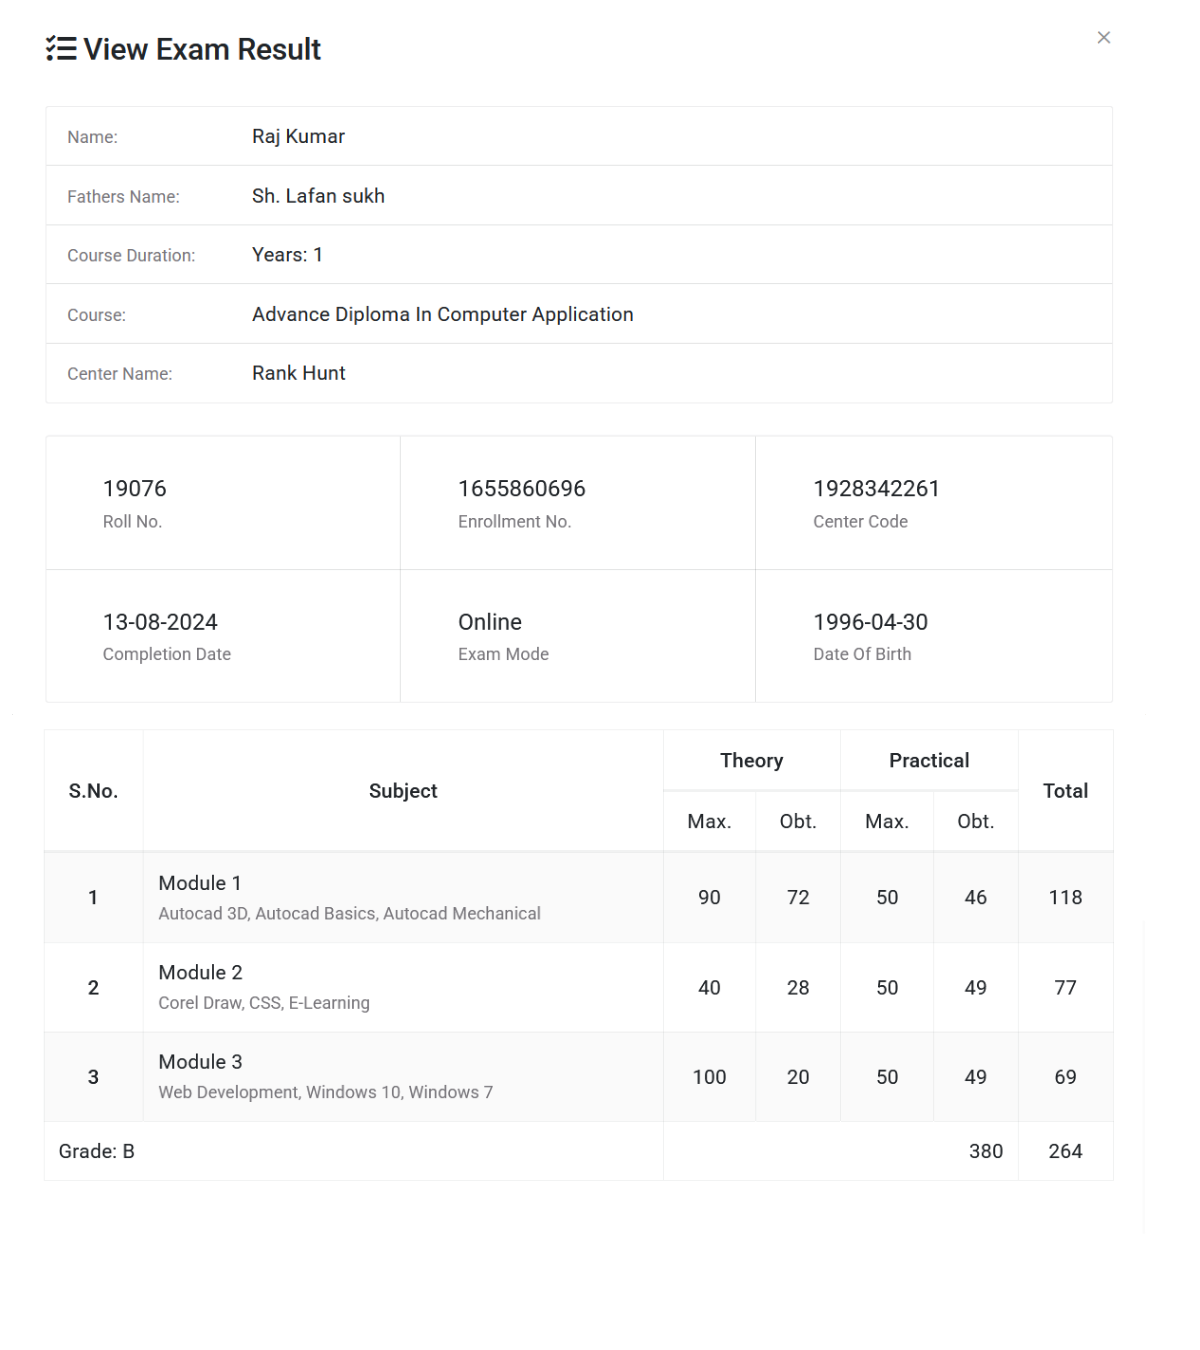Image resolution: width=1200 pixels, height=1350 pixels.
Task: Click the Subject column header
Action: click(403, 791)
